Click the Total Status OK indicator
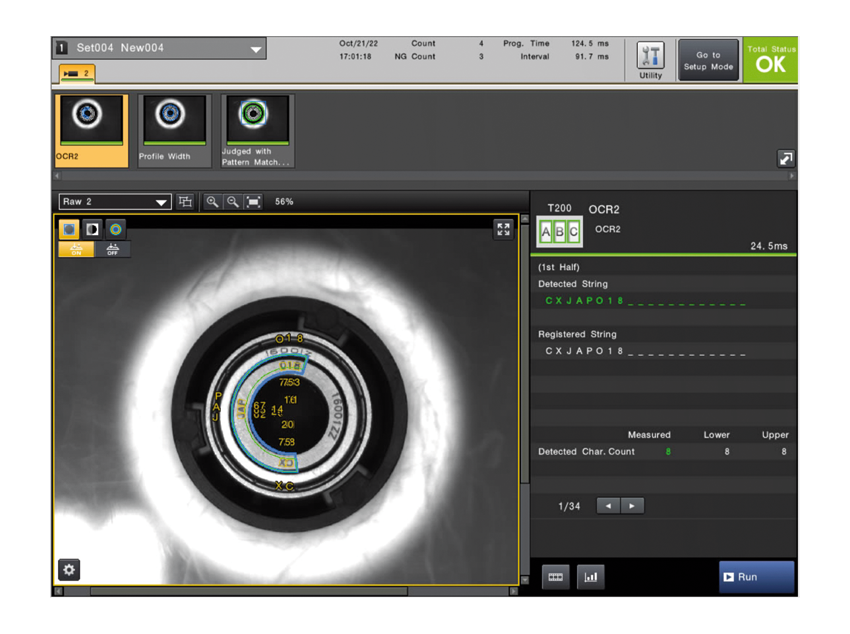 pyautogui.click(x=770, y=60)
